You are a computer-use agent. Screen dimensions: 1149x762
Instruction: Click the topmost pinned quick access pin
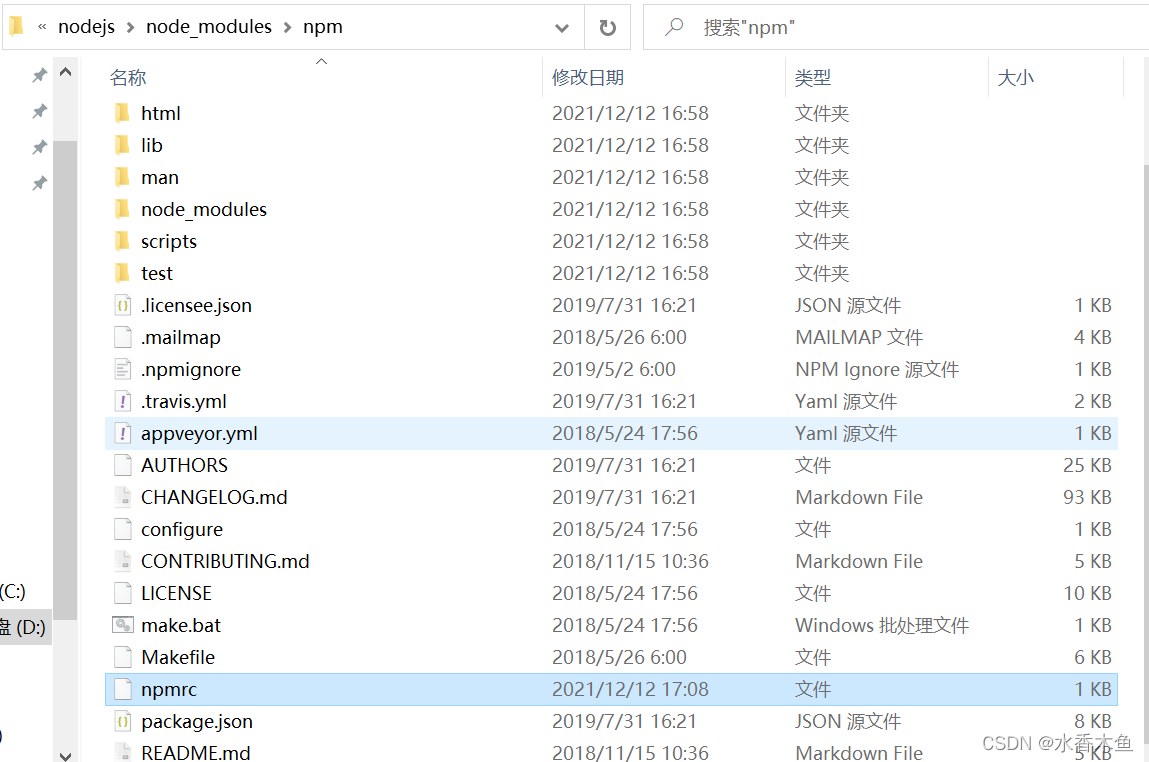[40, 75]
